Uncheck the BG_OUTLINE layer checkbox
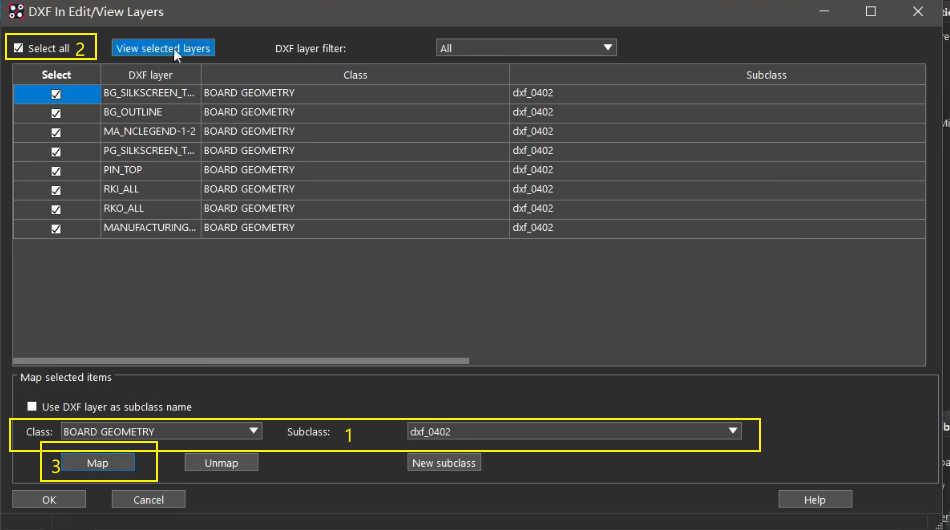 [x=56, y=113]
